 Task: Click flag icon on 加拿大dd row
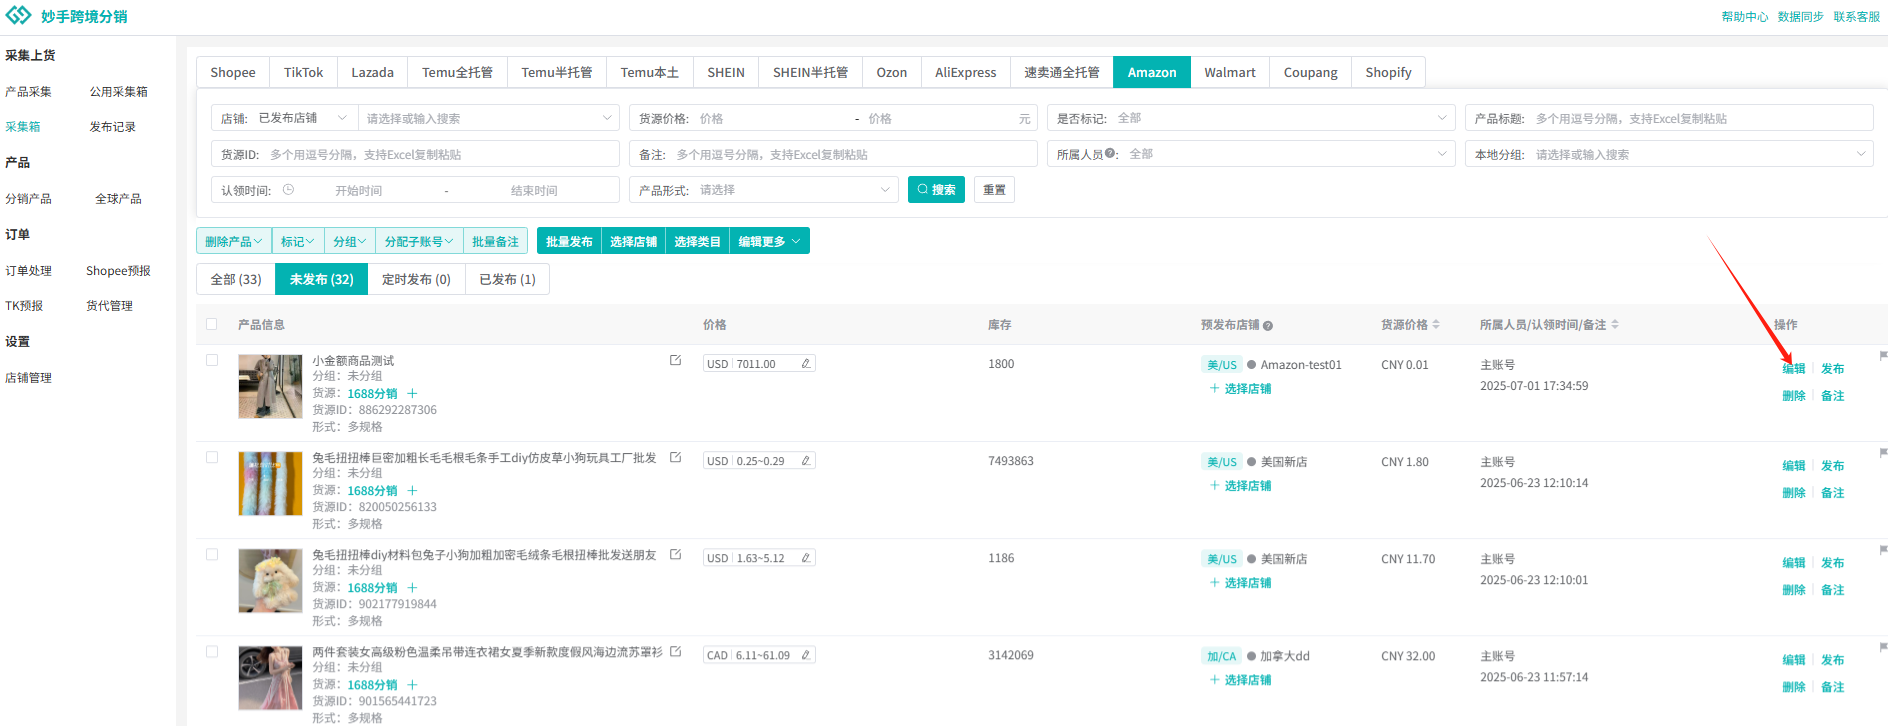coord(1883,647)
